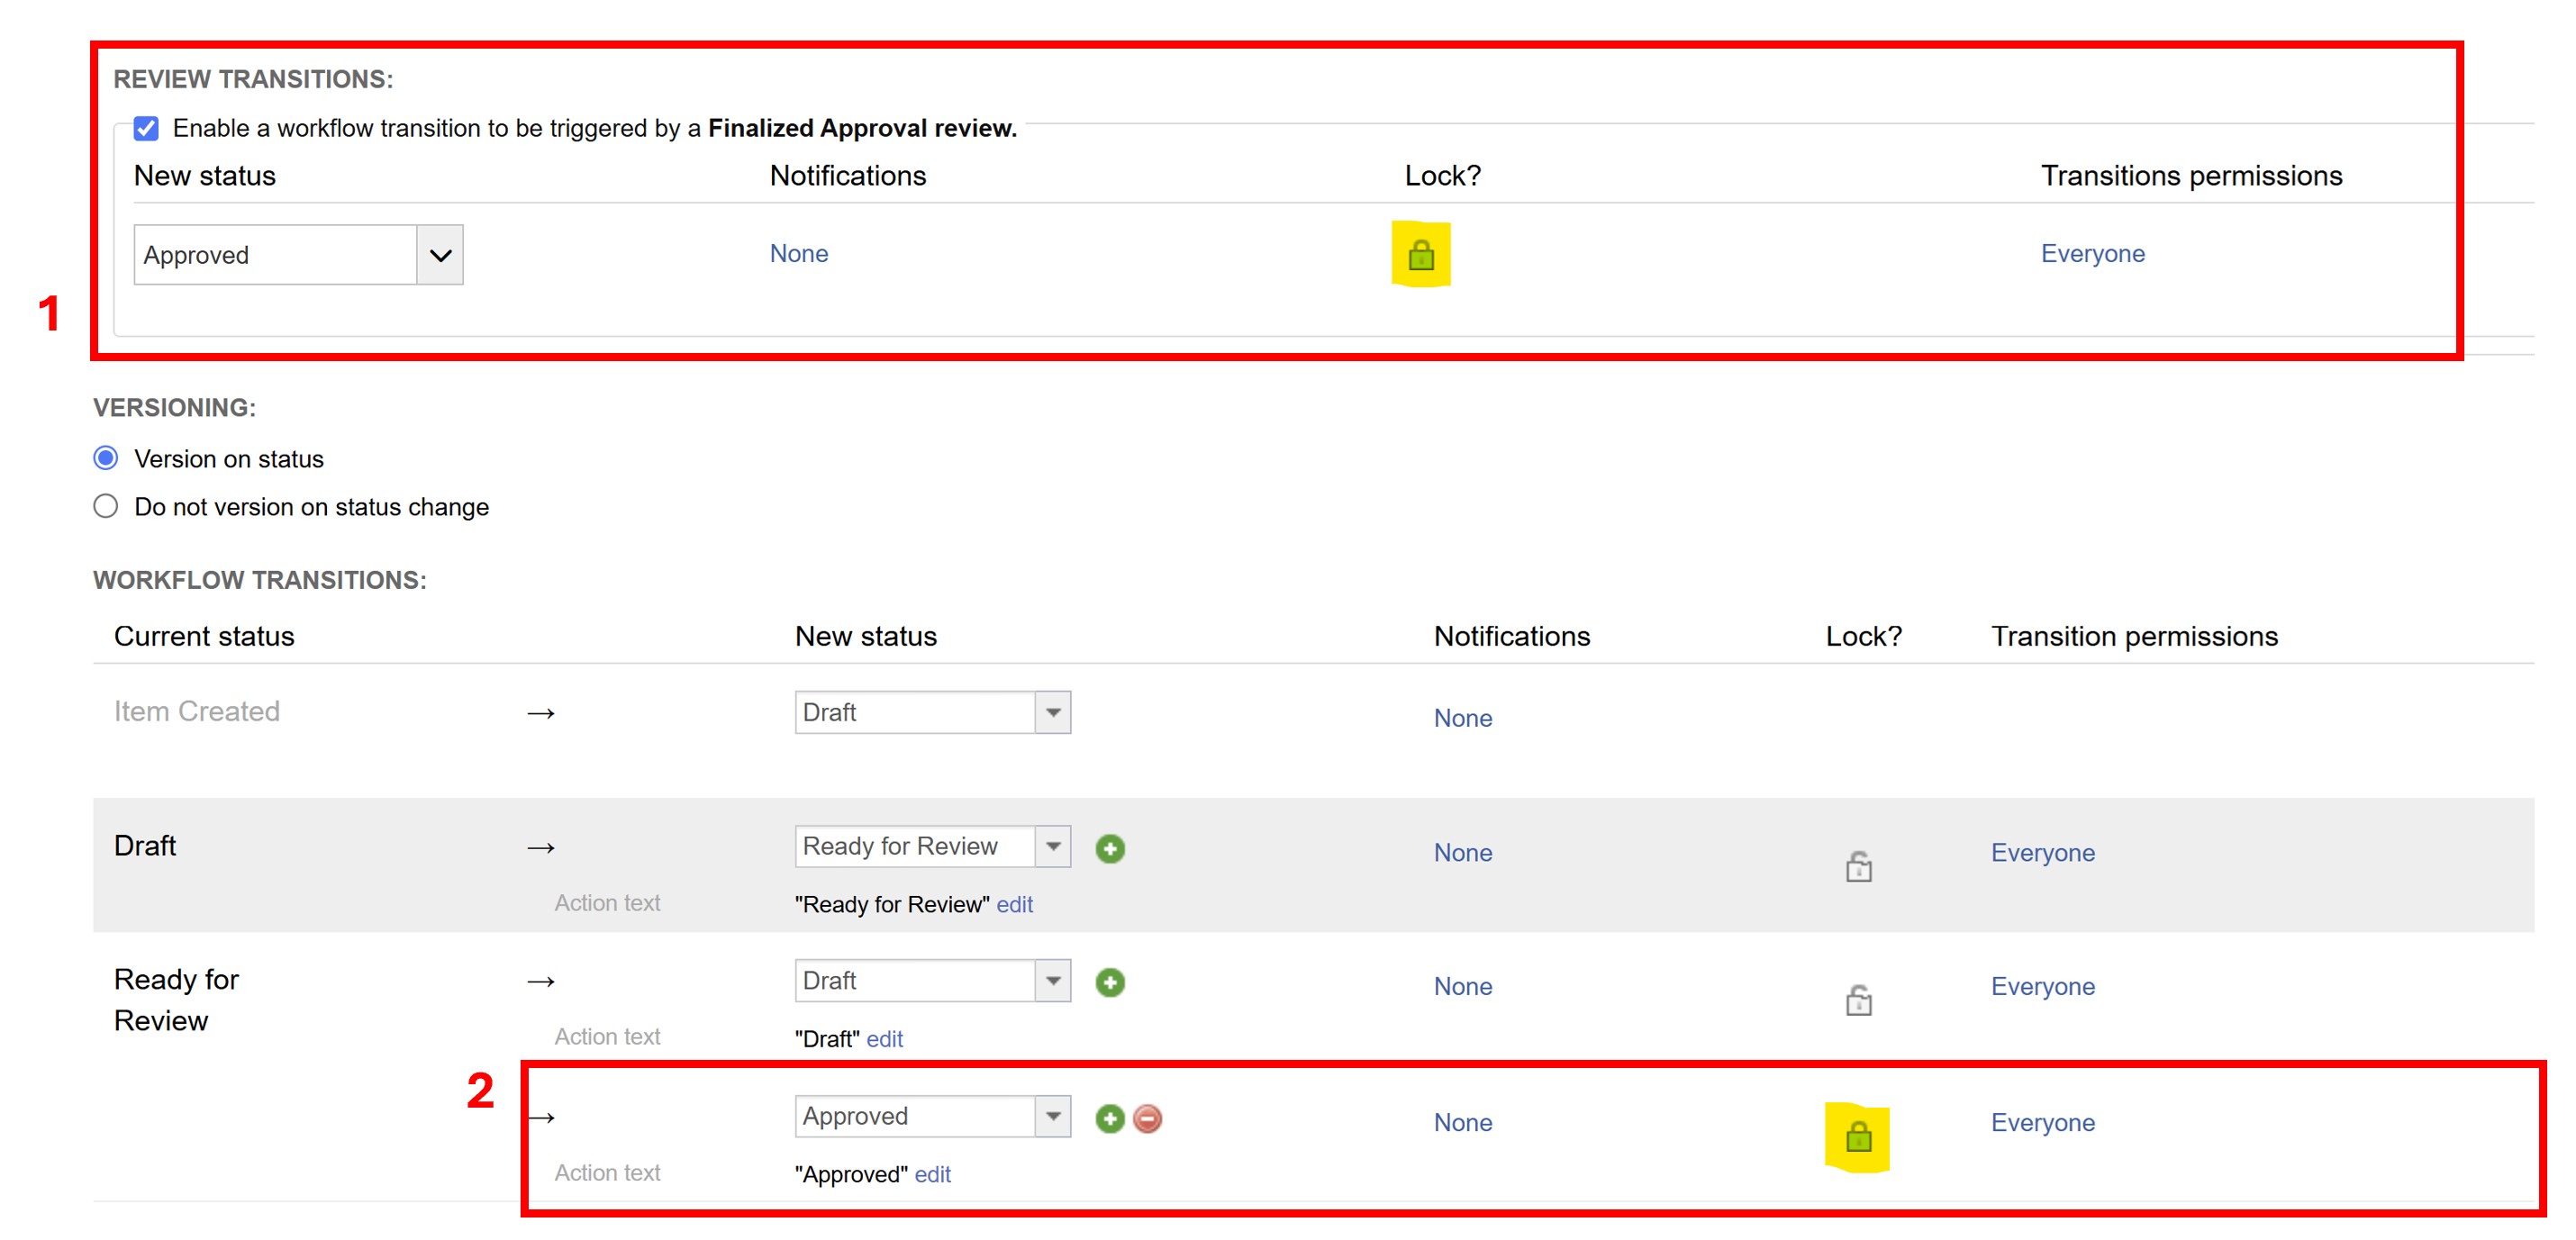Image resolution: width=2576 pixels, height=1240 pixels.
Task: Choose Do not version on status change
Action: pyautogui.click(x=106, y=506)
